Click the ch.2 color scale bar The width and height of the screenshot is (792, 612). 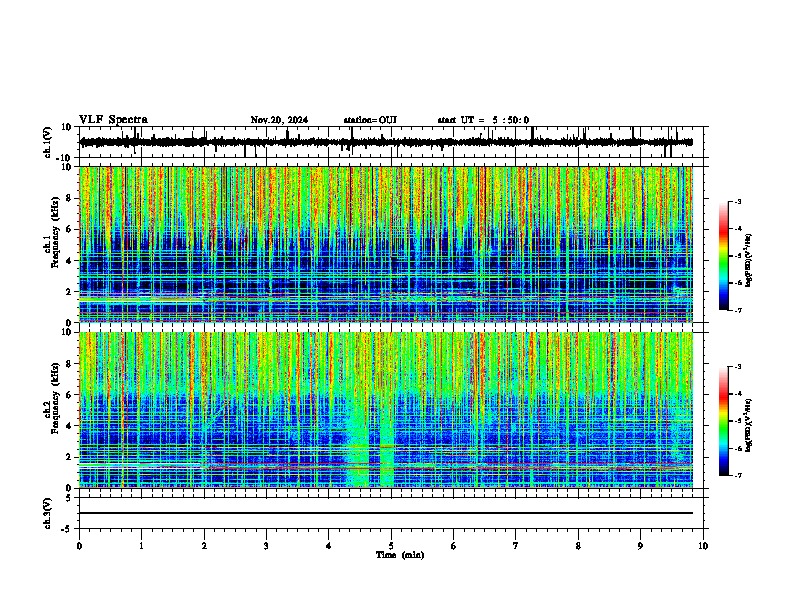click(x=724, y=421)
